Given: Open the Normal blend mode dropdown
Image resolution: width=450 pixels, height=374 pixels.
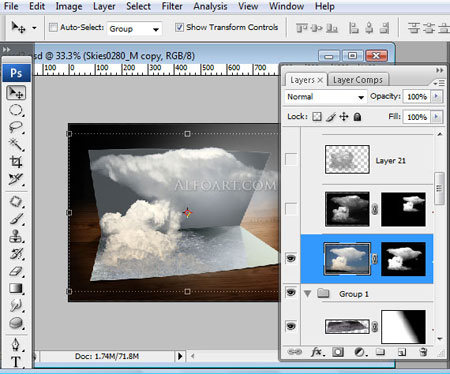Looking at the screenshot, I should click(x=326, y=97).
